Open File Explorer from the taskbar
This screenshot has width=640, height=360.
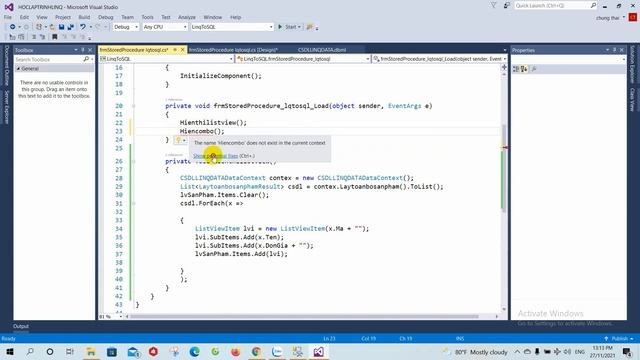pyautogui.click(x=91, y=351)
